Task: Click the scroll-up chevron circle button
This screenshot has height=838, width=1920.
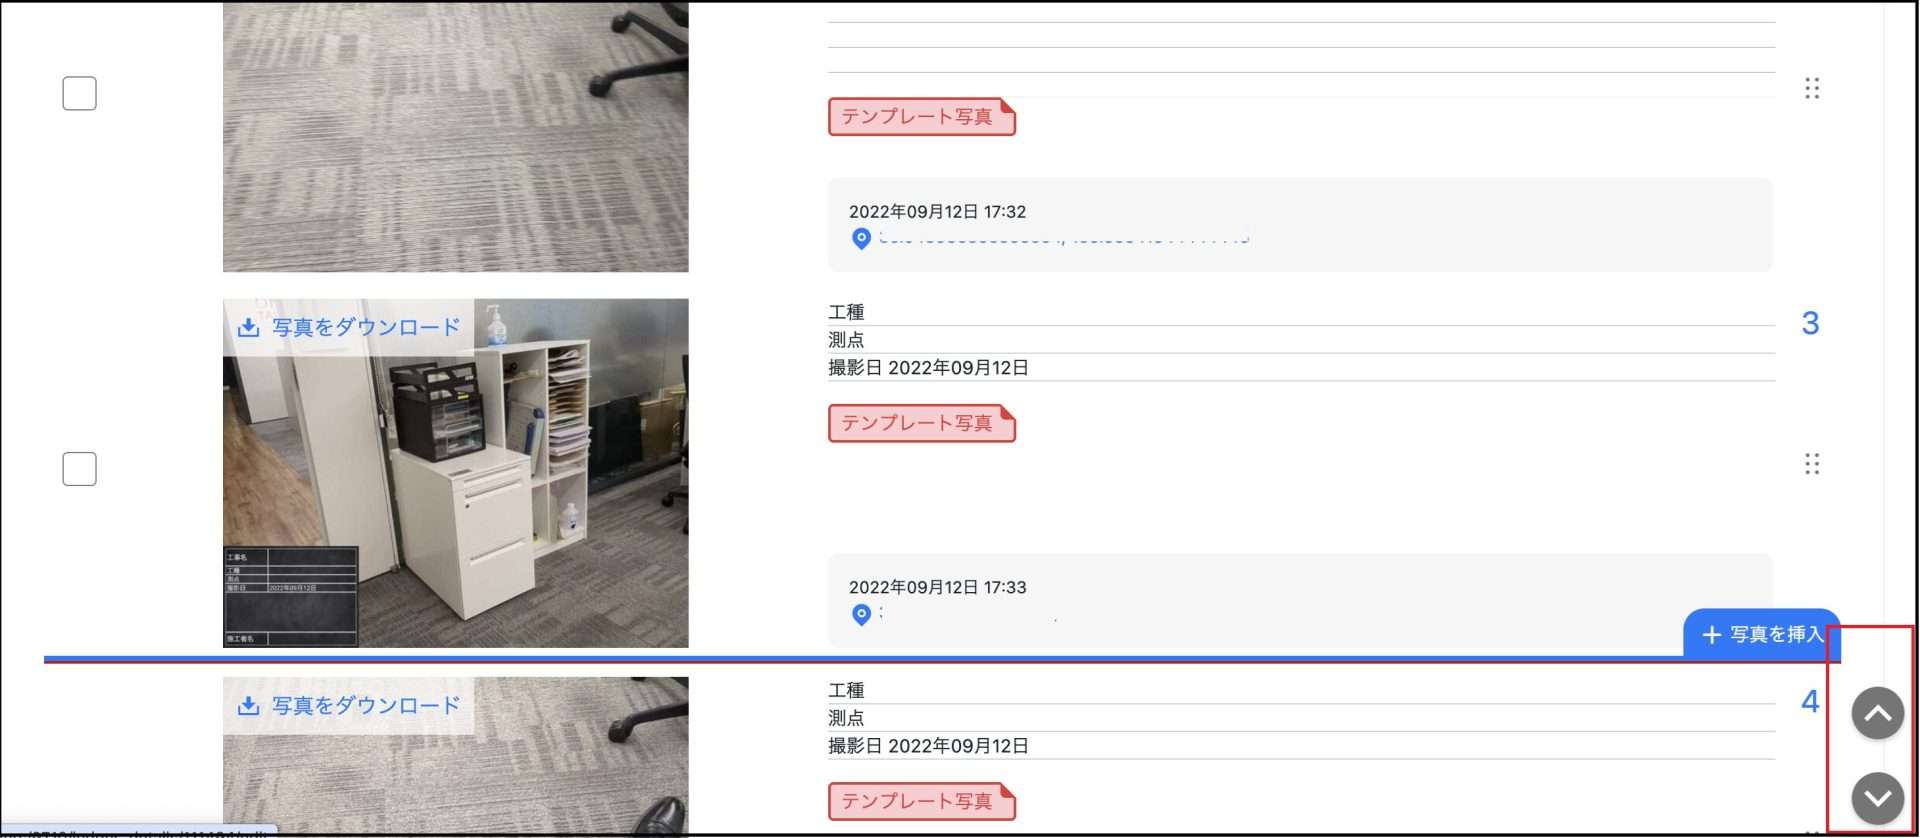Action: tap(1877, 713)
